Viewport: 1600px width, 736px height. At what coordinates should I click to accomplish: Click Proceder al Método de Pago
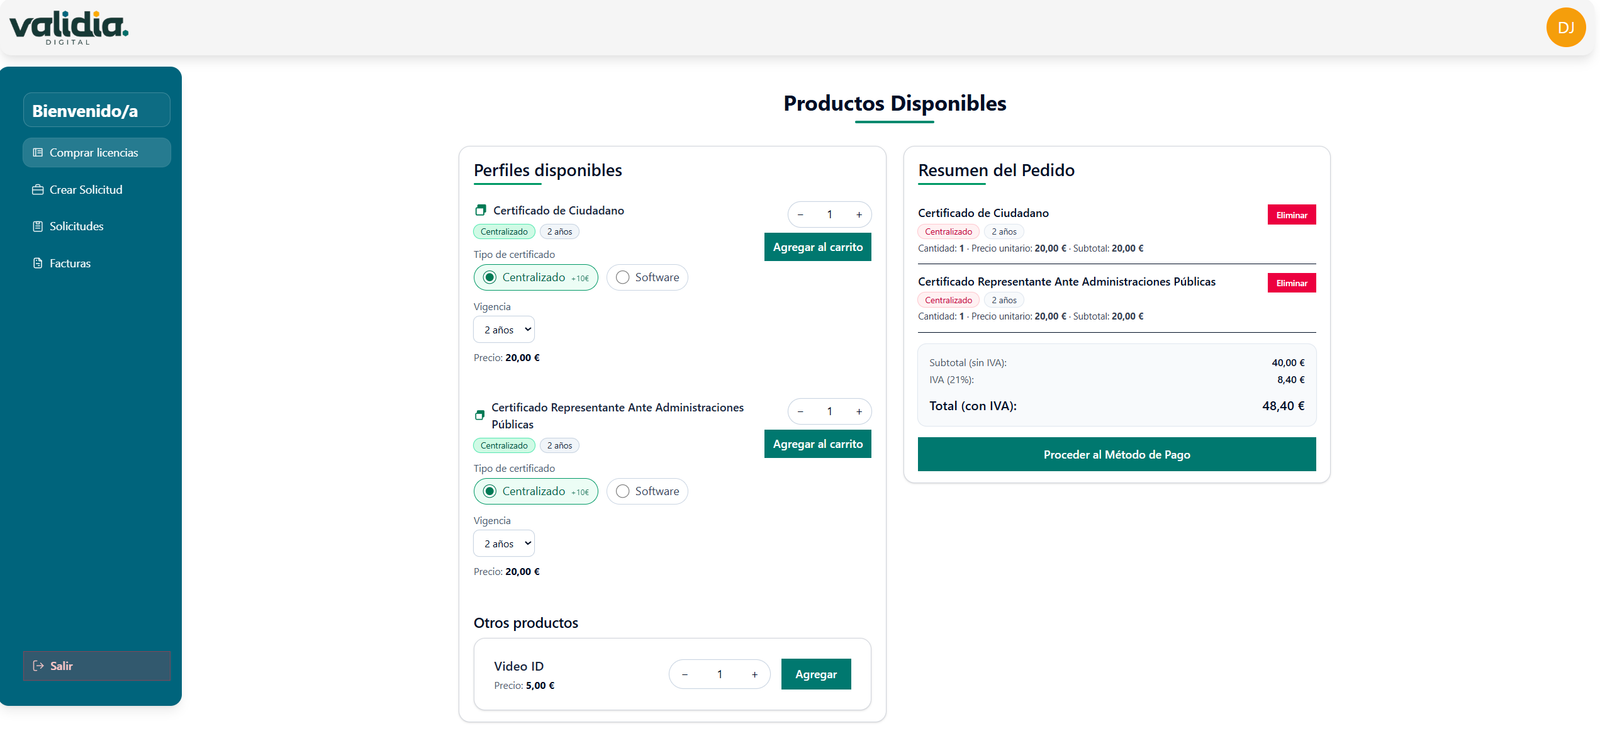1117,455
